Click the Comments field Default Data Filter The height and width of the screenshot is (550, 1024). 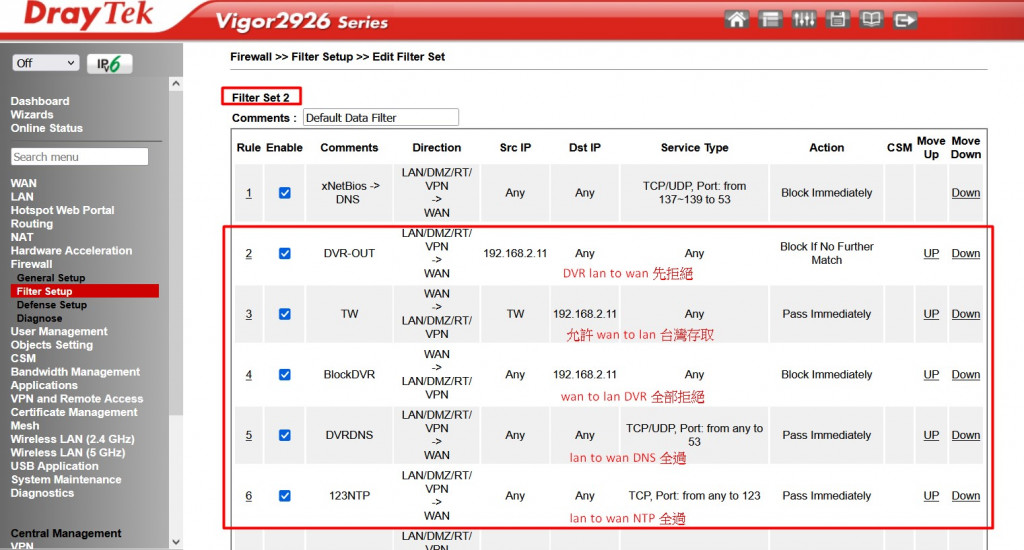coord(381,118)
